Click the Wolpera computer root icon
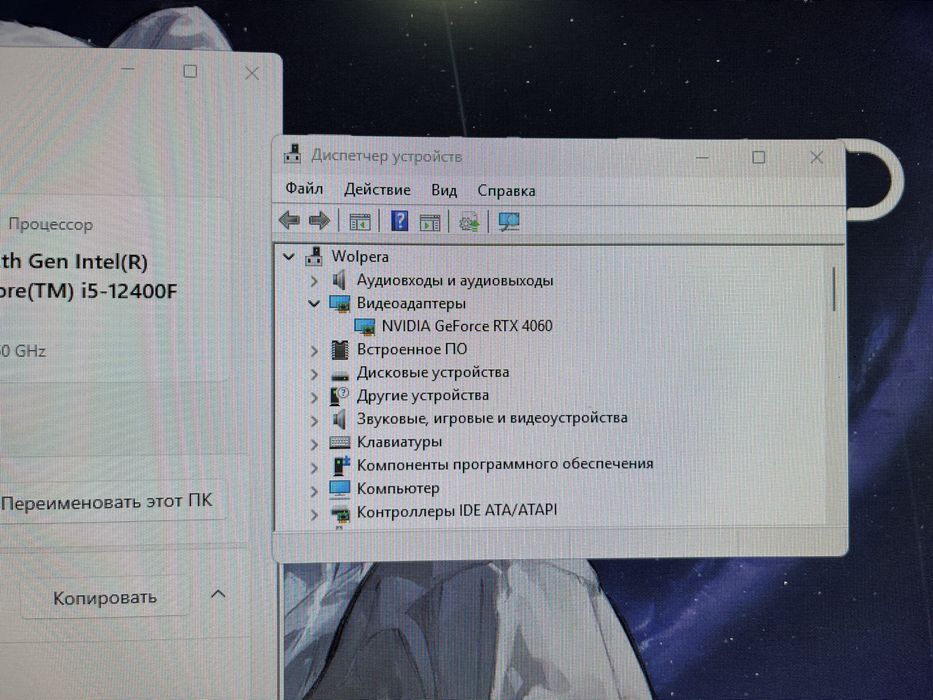933x700 pixels. click(x=314, y=257)
